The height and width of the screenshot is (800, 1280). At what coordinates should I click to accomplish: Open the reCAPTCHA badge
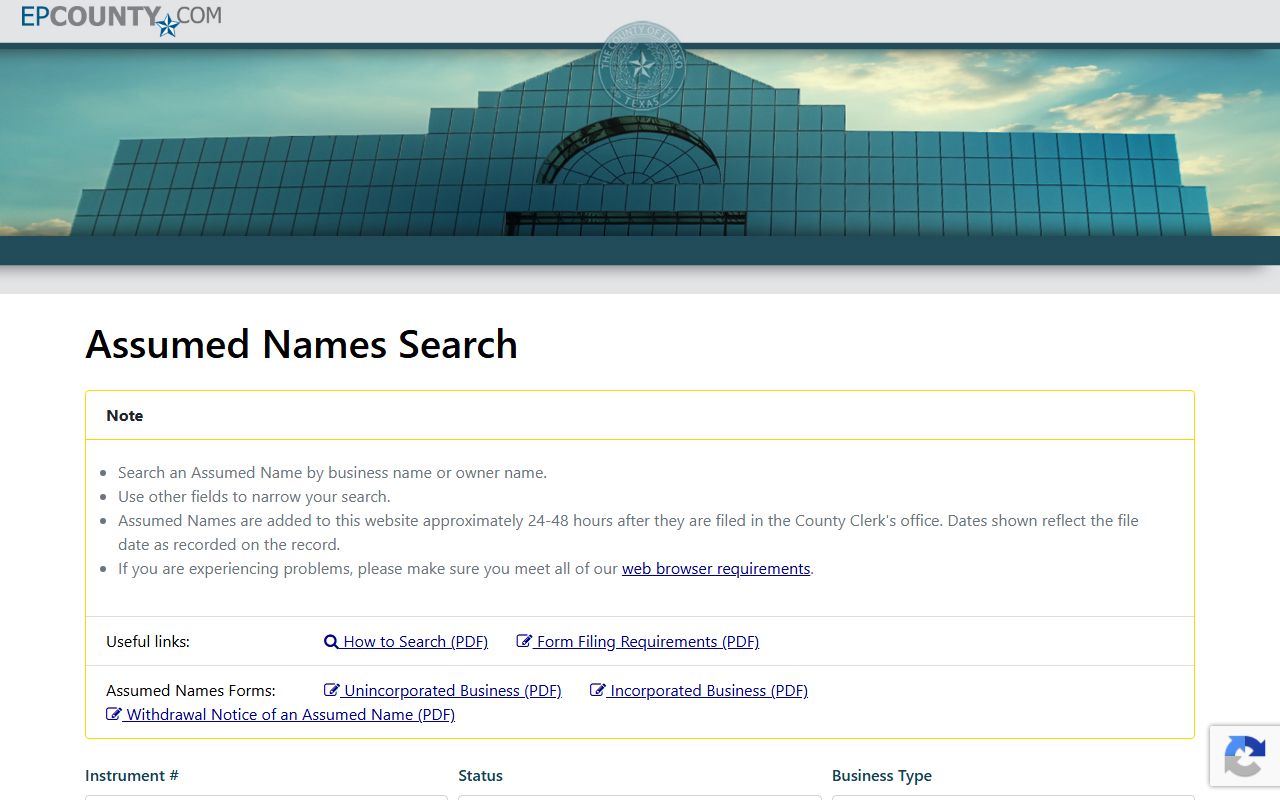1245,756
